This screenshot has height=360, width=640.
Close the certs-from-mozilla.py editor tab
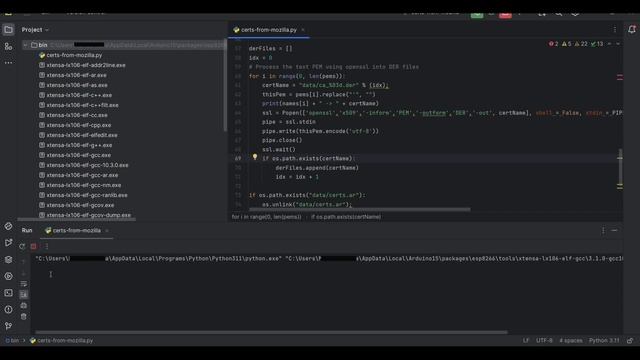point(303,30)
